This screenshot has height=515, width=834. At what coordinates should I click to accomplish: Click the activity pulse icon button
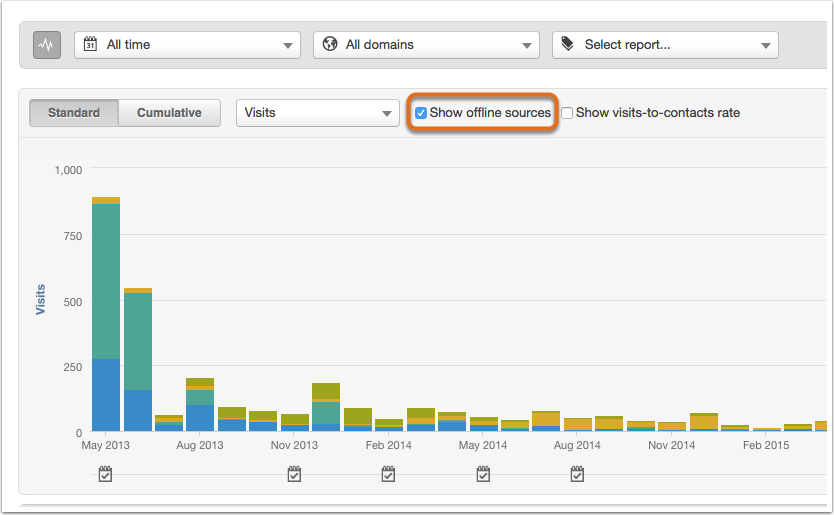click(x=47, y=45)
